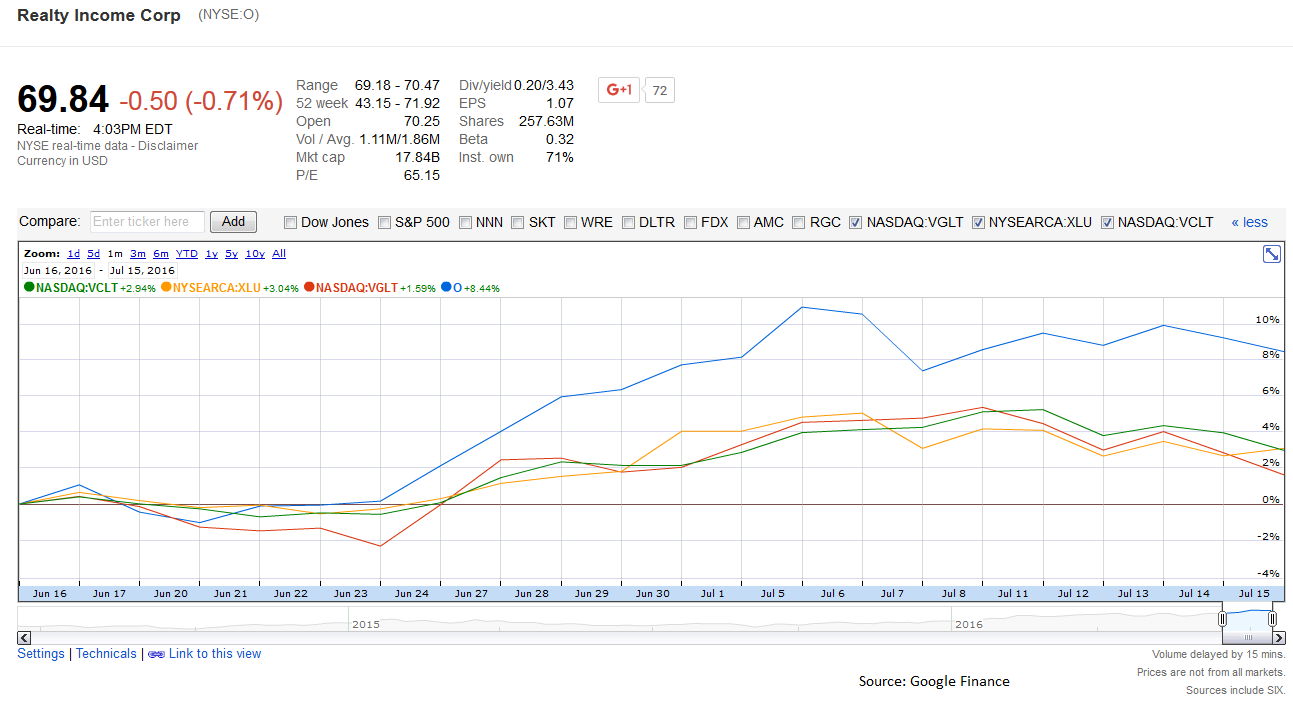Click the orange NYSEARCA:XLU legend marker
This screenshot has height=711, width=1293.
click(166, 287)
